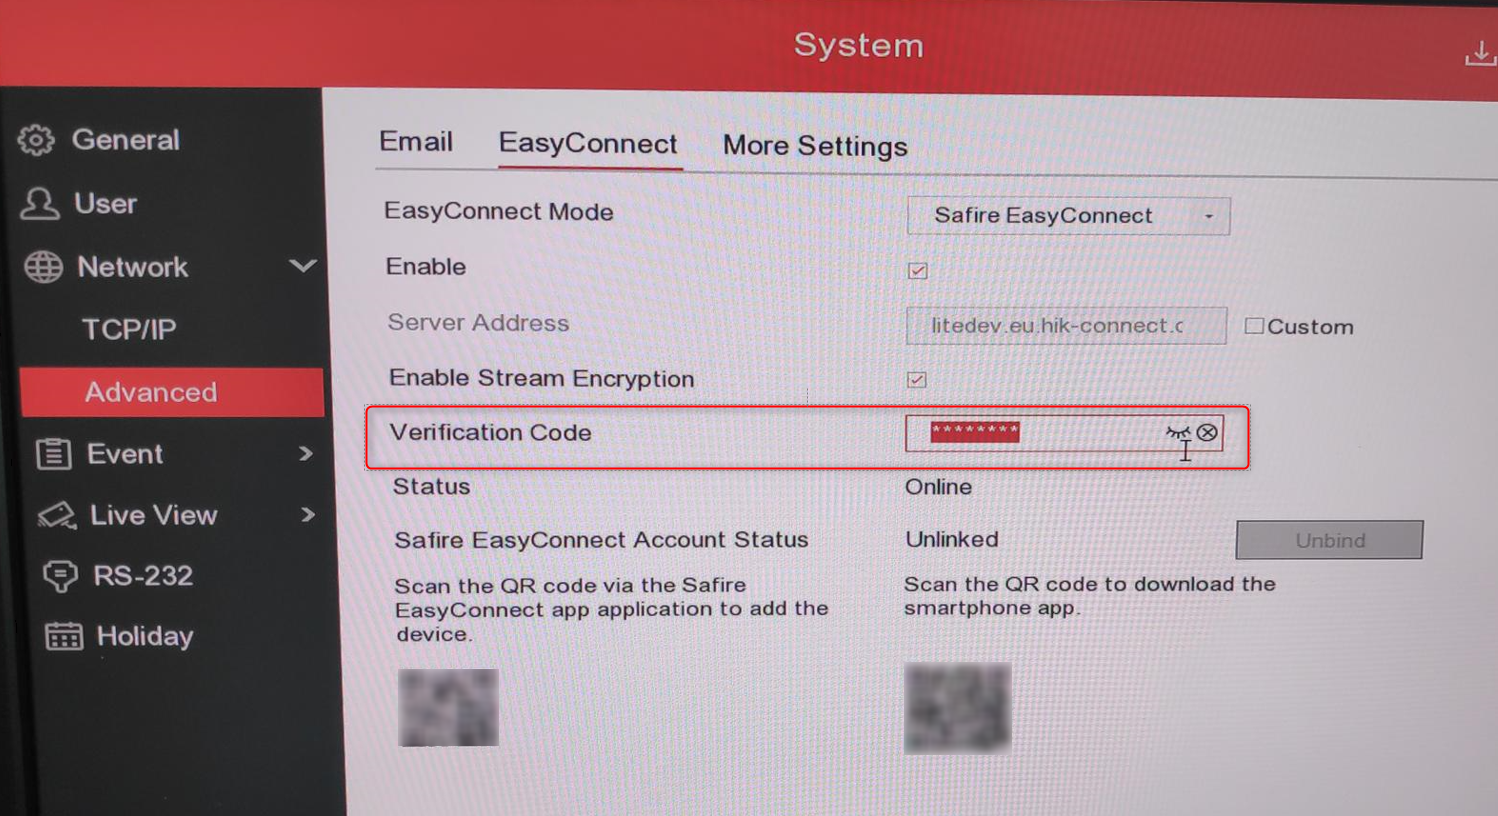Open TCP/IP network settings

pos(129,329)
